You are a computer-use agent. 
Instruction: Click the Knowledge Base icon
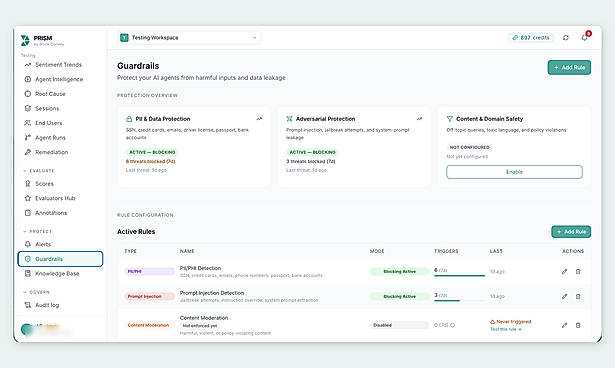click(27, 273)
